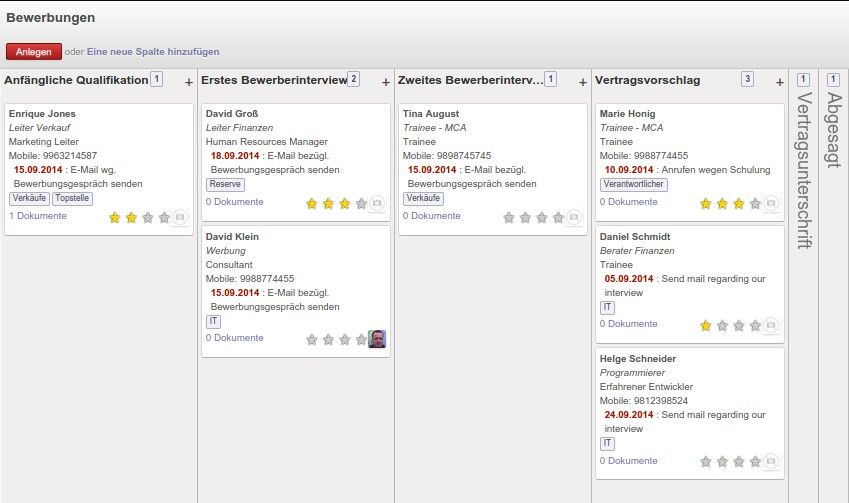Set first star rating on Tina August card
Viewport: 849px width, 503px height.
(x=509, y=217)
